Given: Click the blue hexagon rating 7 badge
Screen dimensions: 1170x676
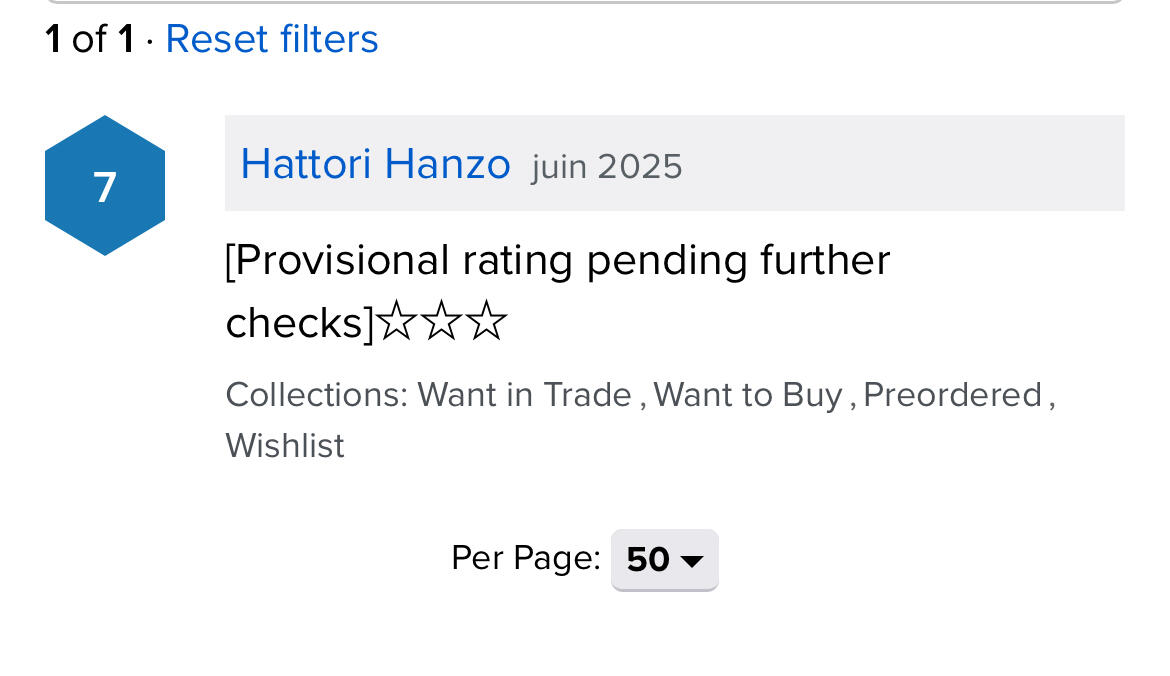Looking at the screenshot, I should pos(105,186).
